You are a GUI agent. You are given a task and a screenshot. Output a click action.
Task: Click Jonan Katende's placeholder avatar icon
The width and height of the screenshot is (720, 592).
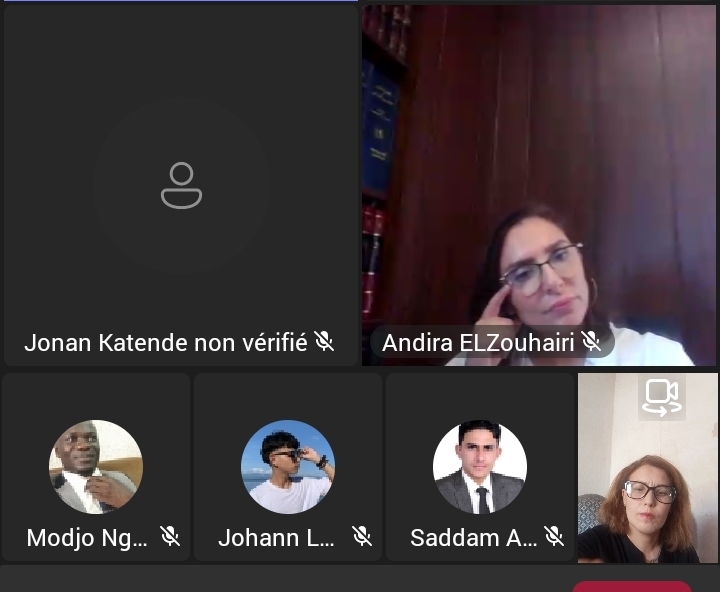point(181,185)
